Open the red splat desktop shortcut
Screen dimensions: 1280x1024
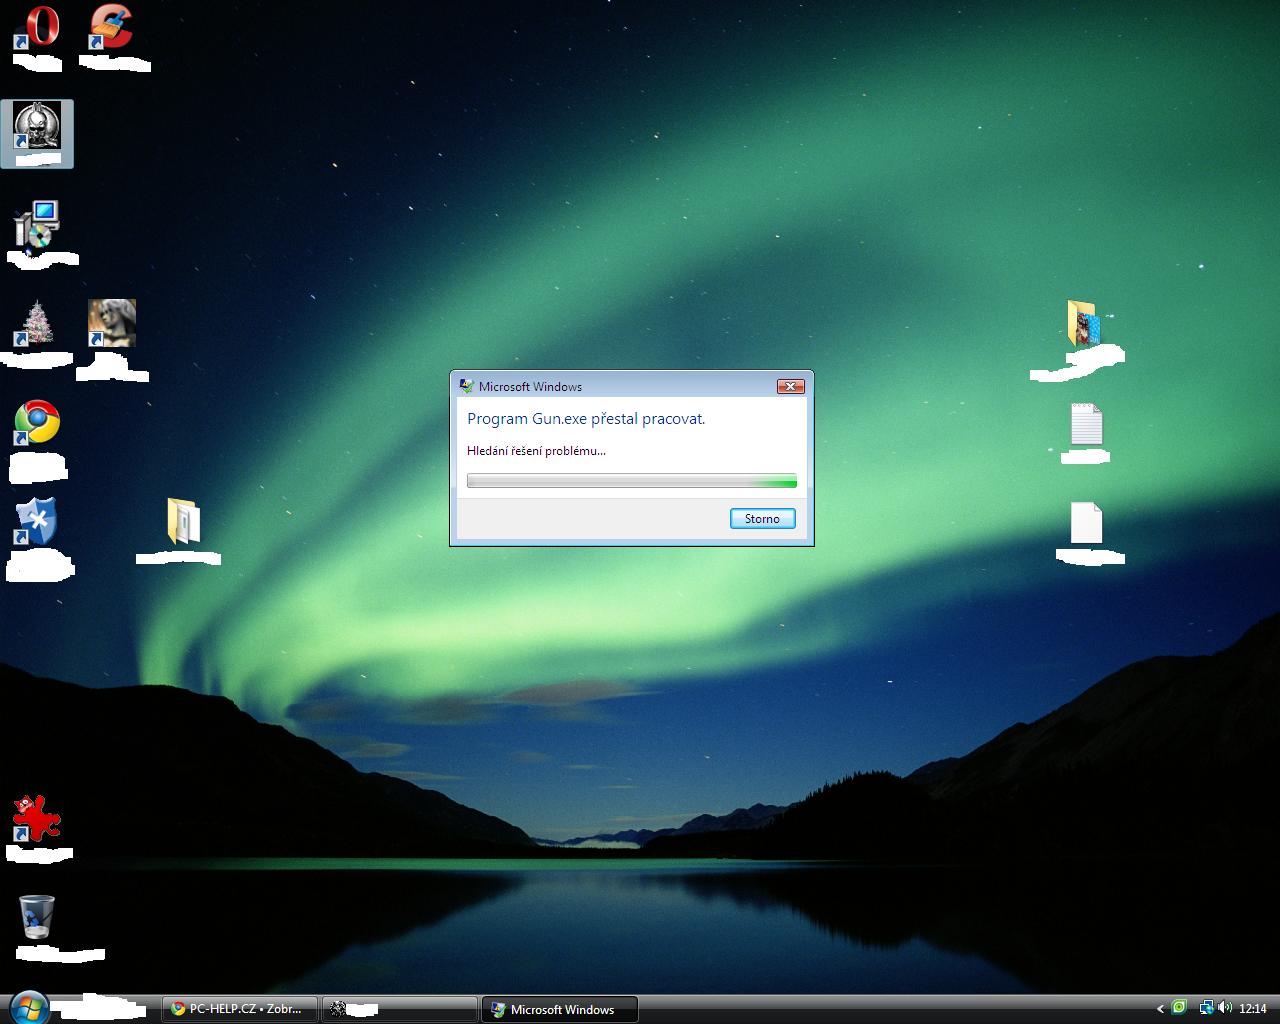coord(37,819)
